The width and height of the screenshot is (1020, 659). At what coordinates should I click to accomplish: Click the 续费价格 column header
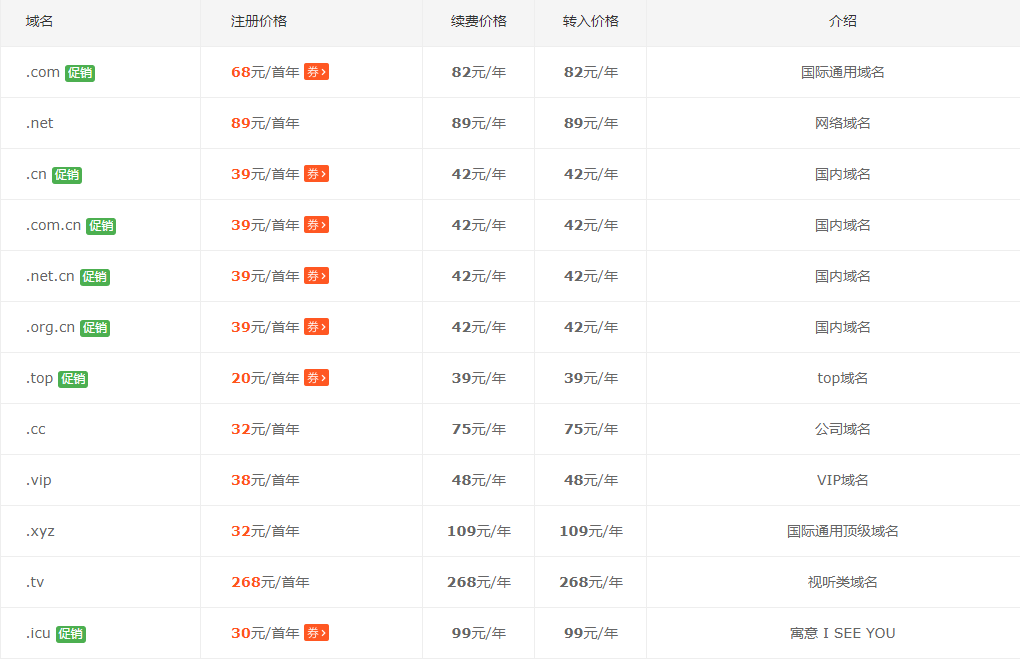478,20
